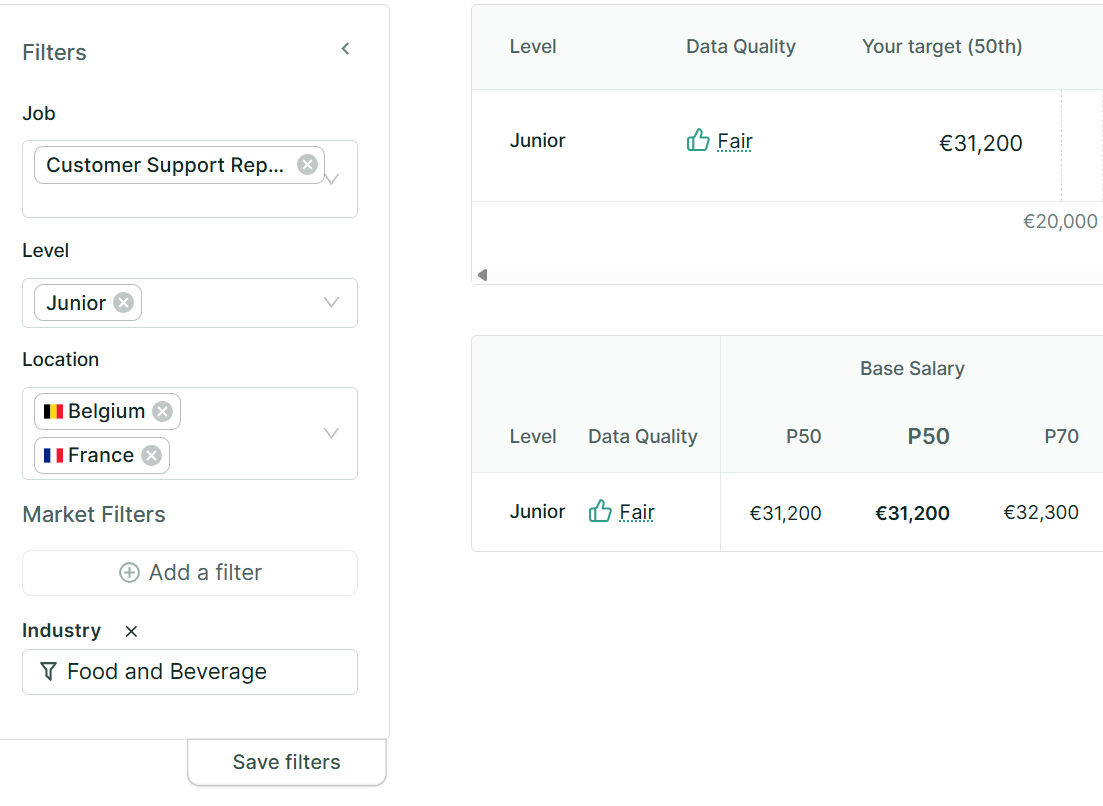Click the plus icon on Add a filter
The width and height of the screenshot is (1103, 806).
tap(129, 572)
